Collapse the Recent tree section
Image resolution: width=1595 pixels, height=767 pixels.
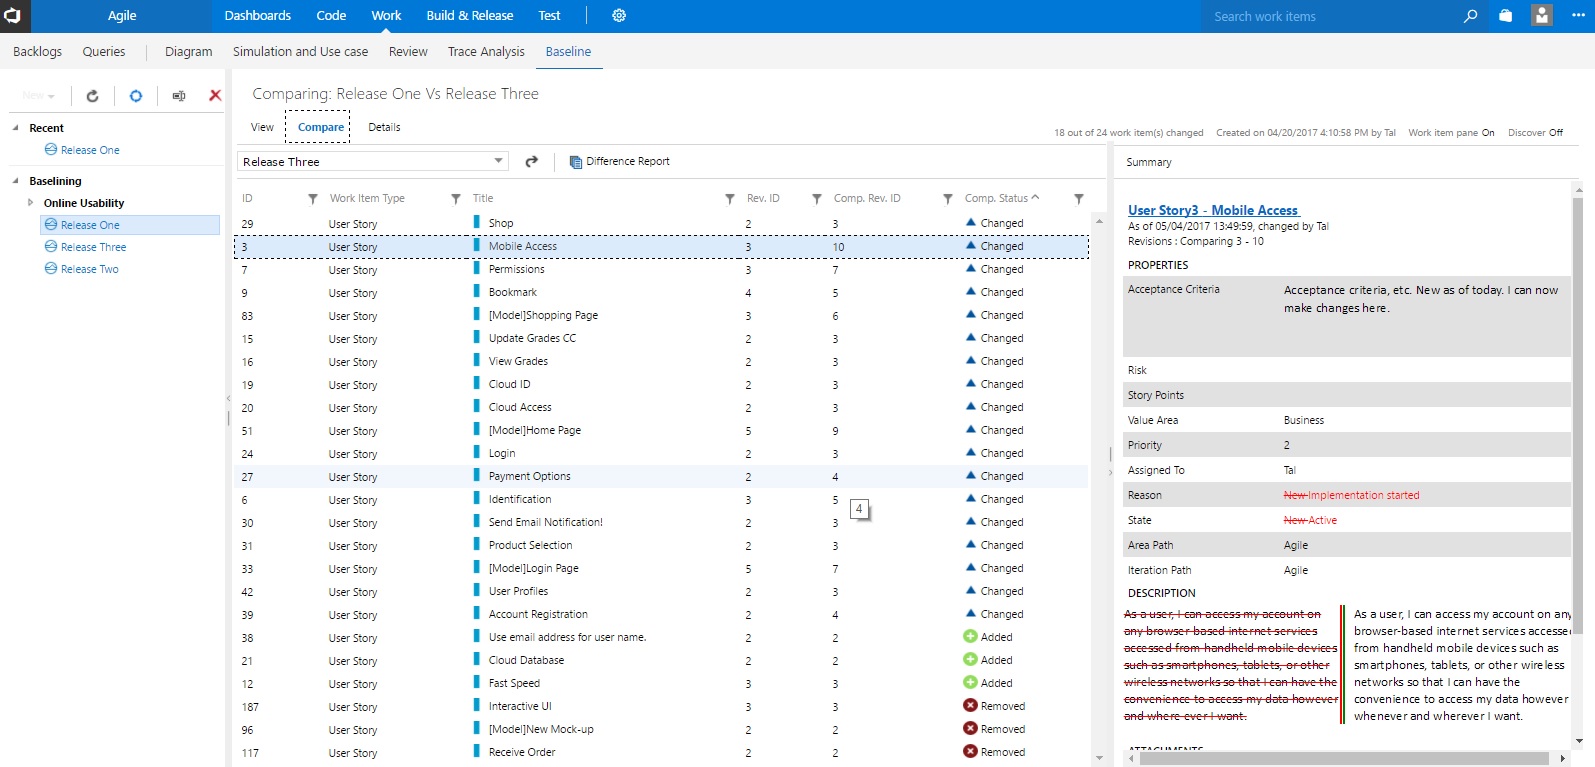pos(15,128)
